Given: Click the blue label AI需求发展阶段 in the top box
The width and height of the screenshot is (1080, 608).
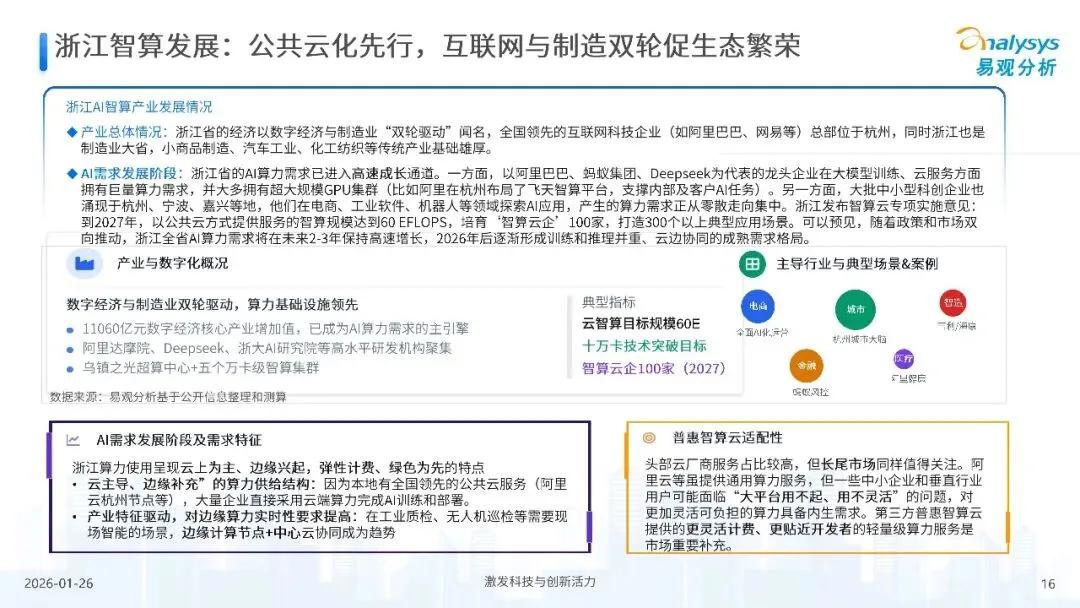Looking at the screenshot, I should pyautogui.click(x=129, y=174).
